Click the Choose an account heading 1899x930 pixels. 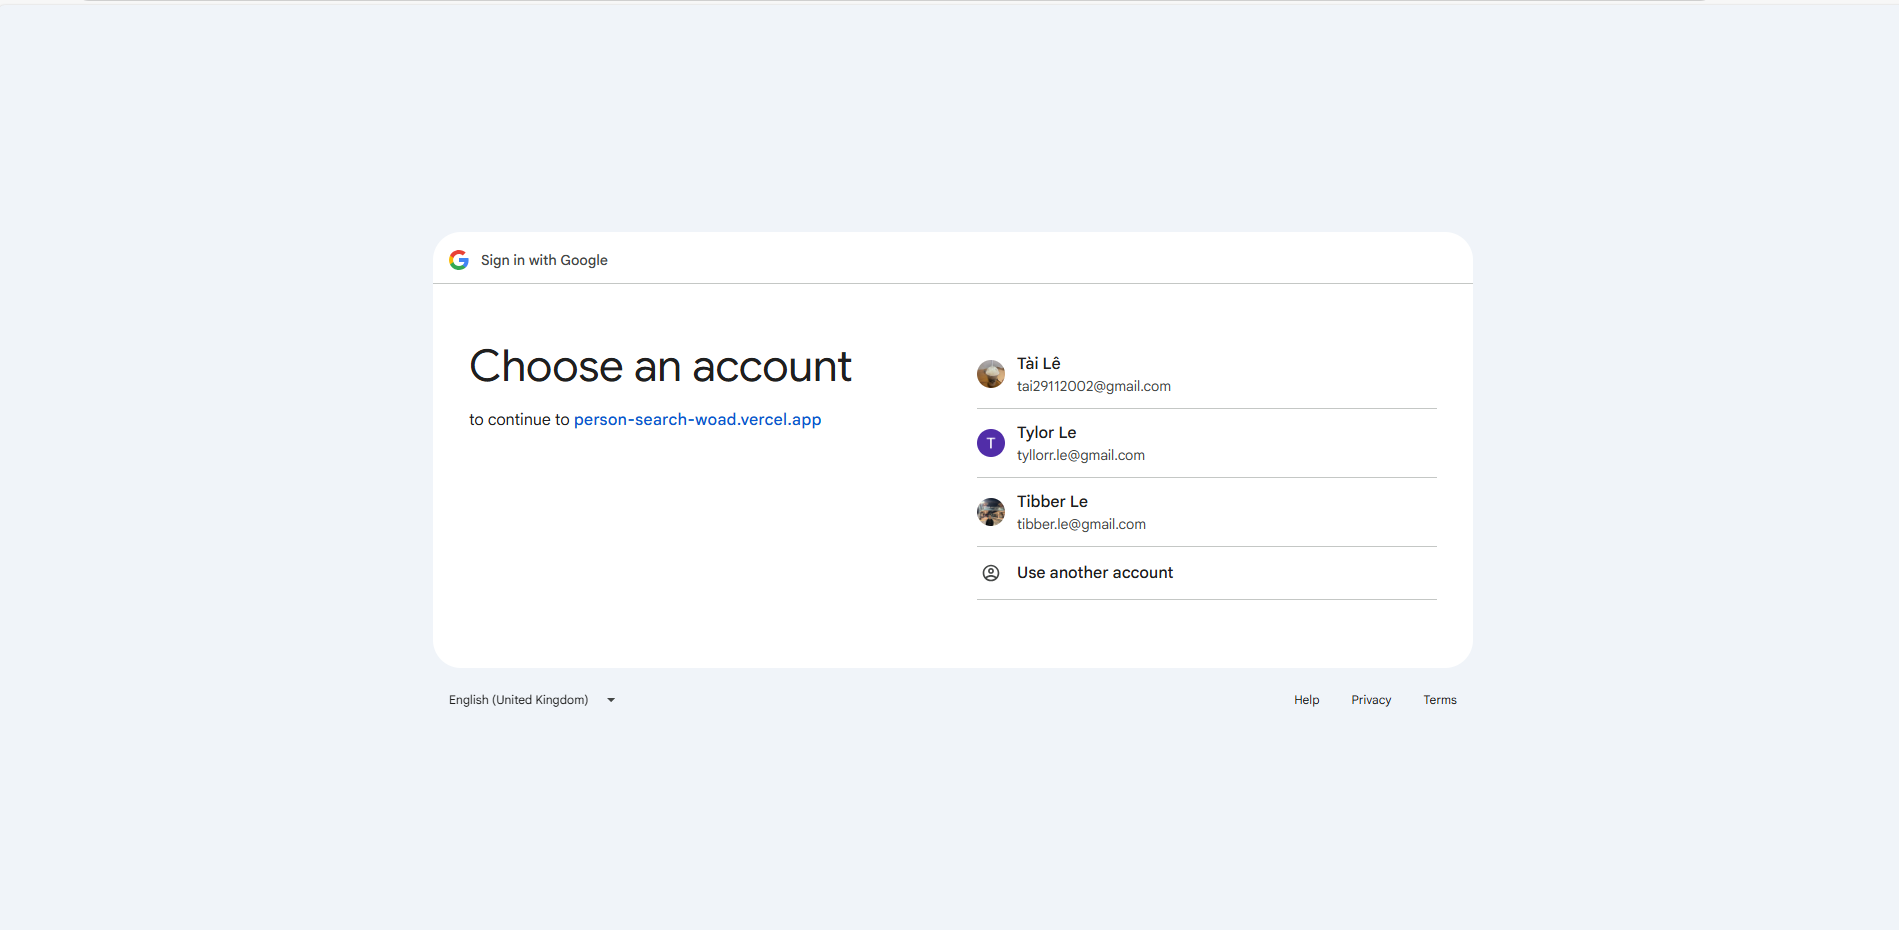point(660,366)
